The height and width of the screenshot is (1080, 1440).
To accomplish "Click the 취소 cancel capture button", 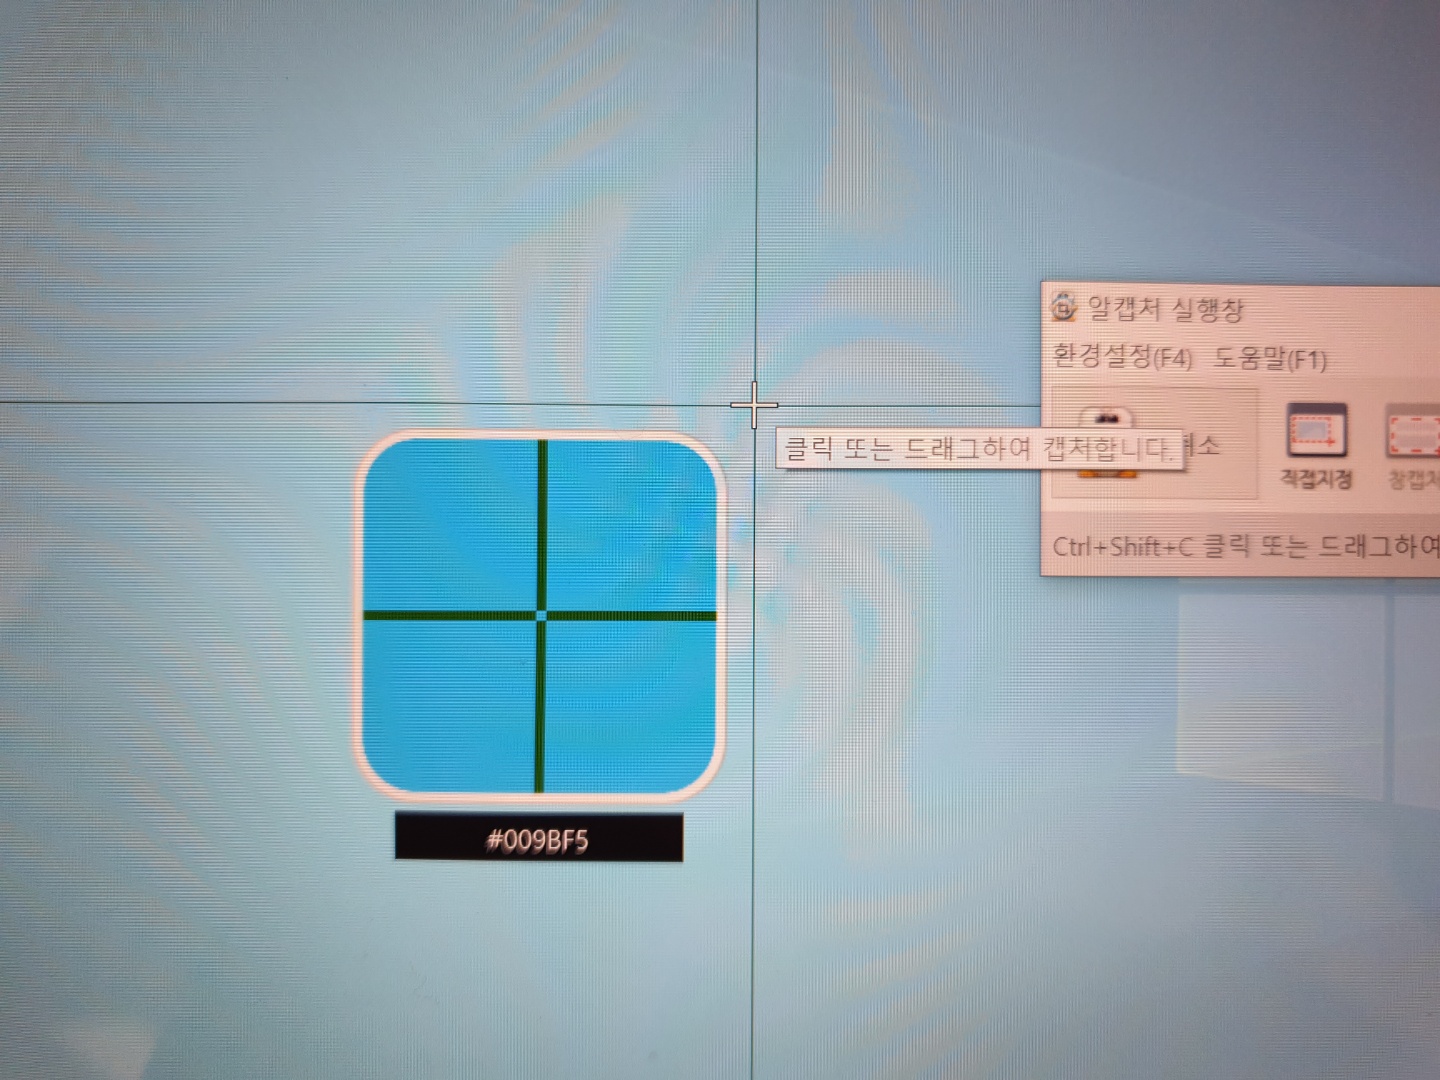I will (x=1155, y=444).
